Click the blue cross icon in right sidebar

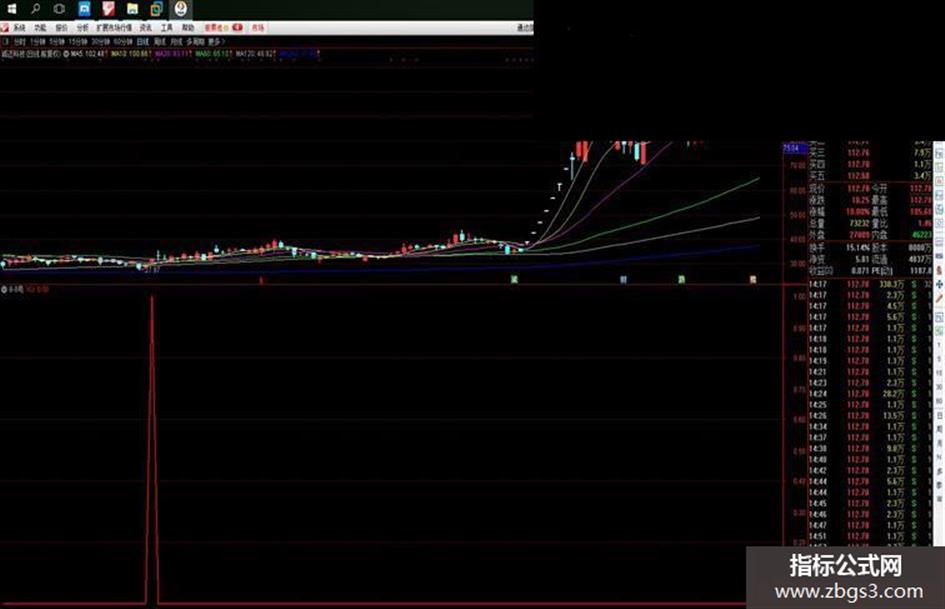point(939,285)
